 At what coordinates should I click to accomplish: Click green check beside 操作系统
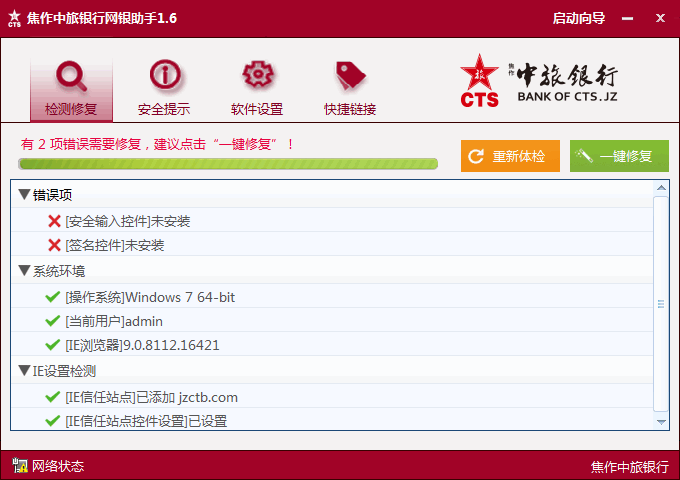pyautogui.click(x=52, y=297)
